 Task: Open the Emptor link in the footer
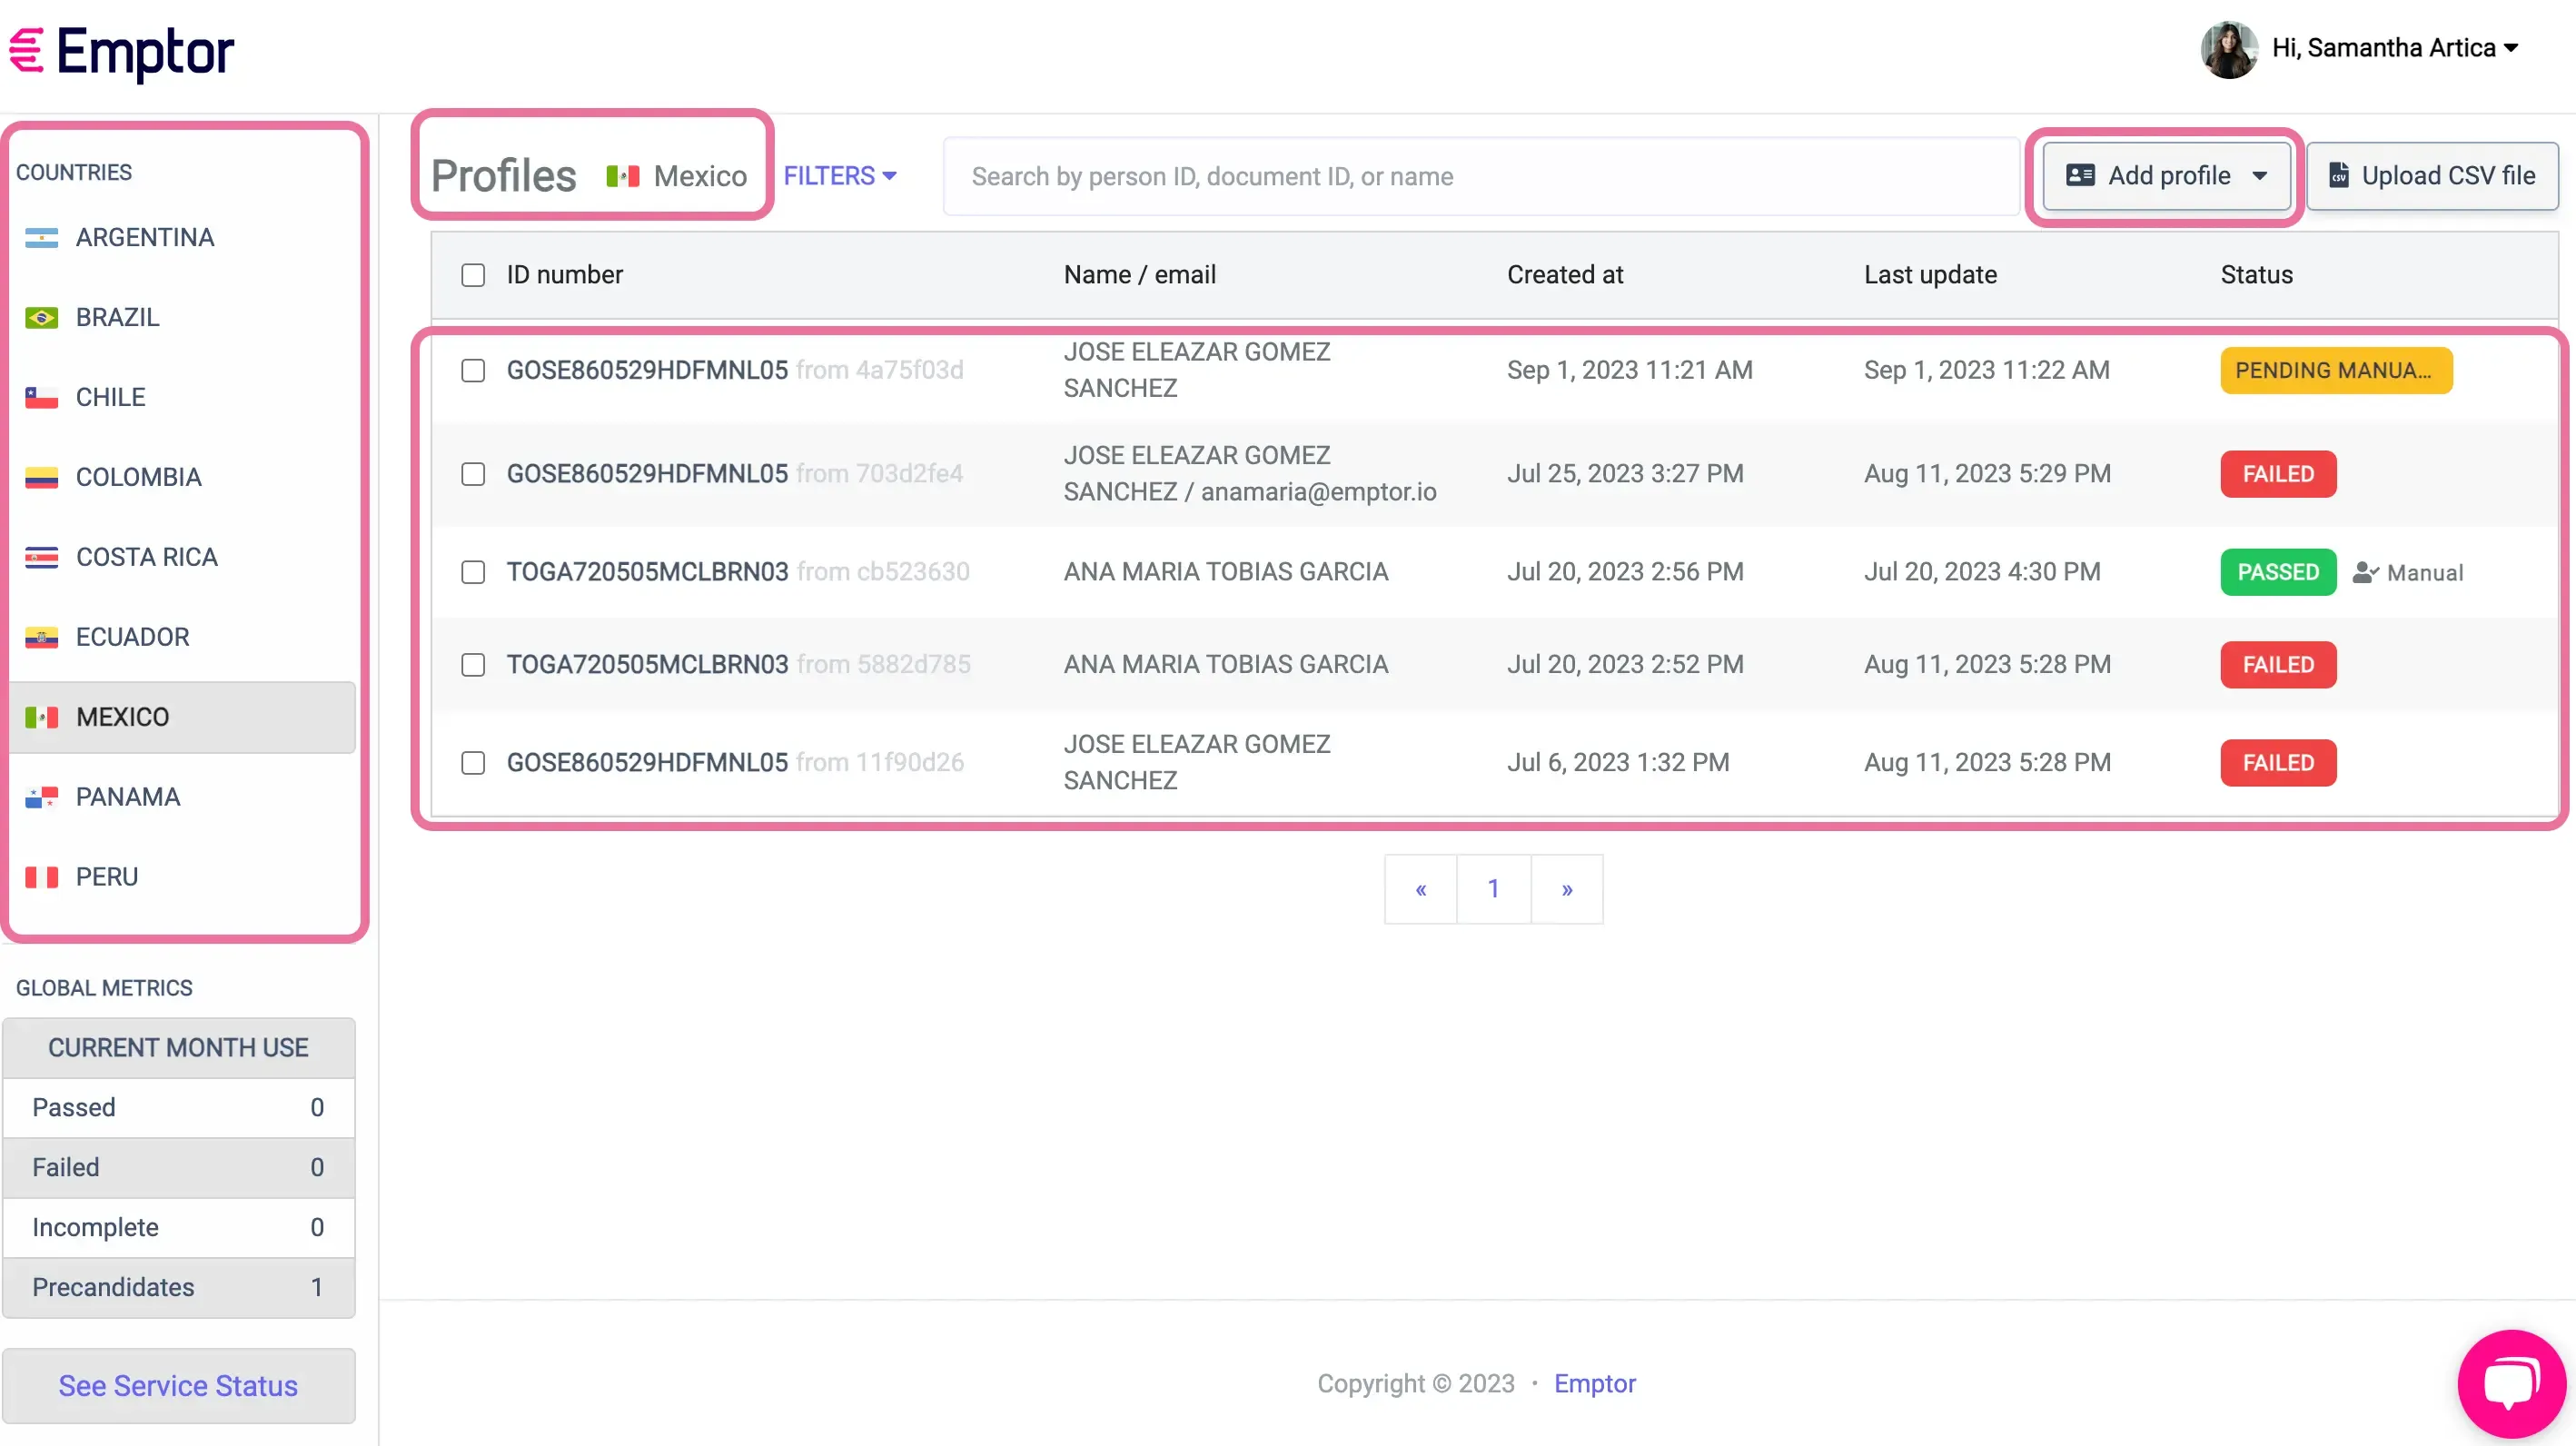1595,1384
